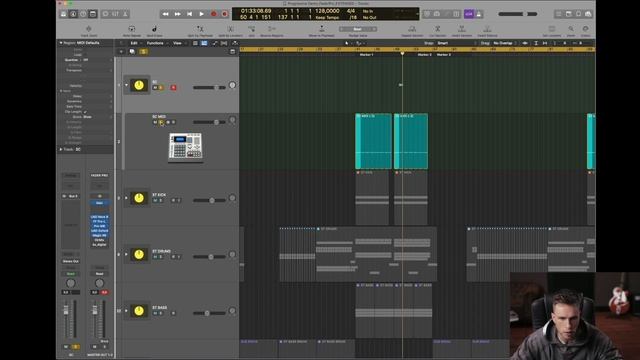Open the pointer tool menu
640x360 pixels.
coord(347,43)
